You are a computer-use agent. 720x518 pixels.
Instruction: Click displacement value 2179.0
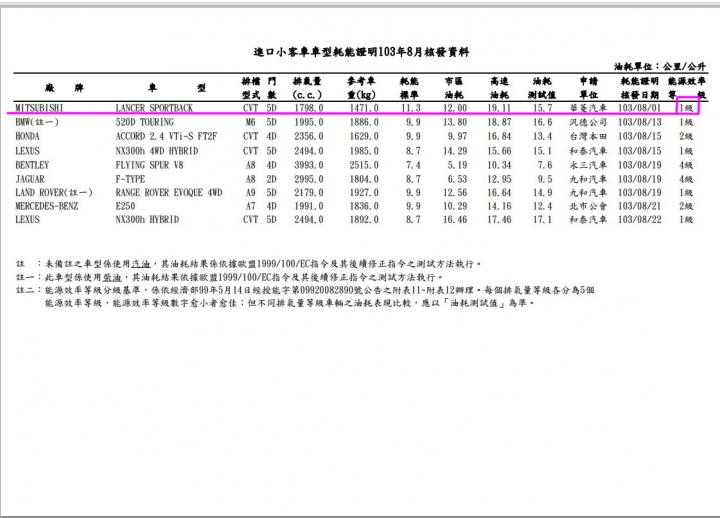pos(309,193)
